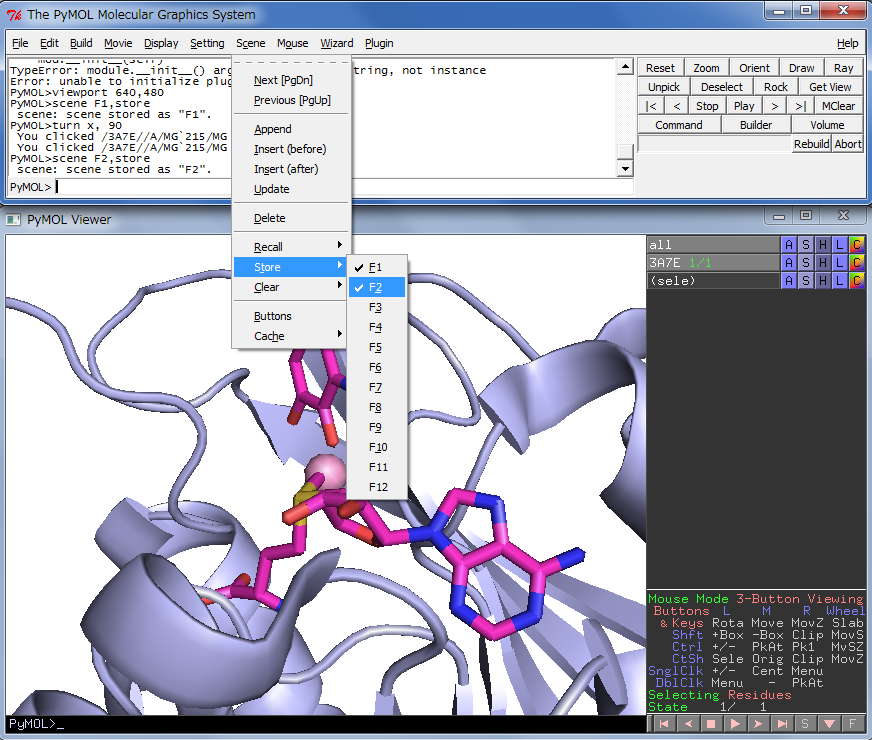
Task: Open the Hide (H) menu for (sele)
Action: pyautogui.click(x=822, y=281)
